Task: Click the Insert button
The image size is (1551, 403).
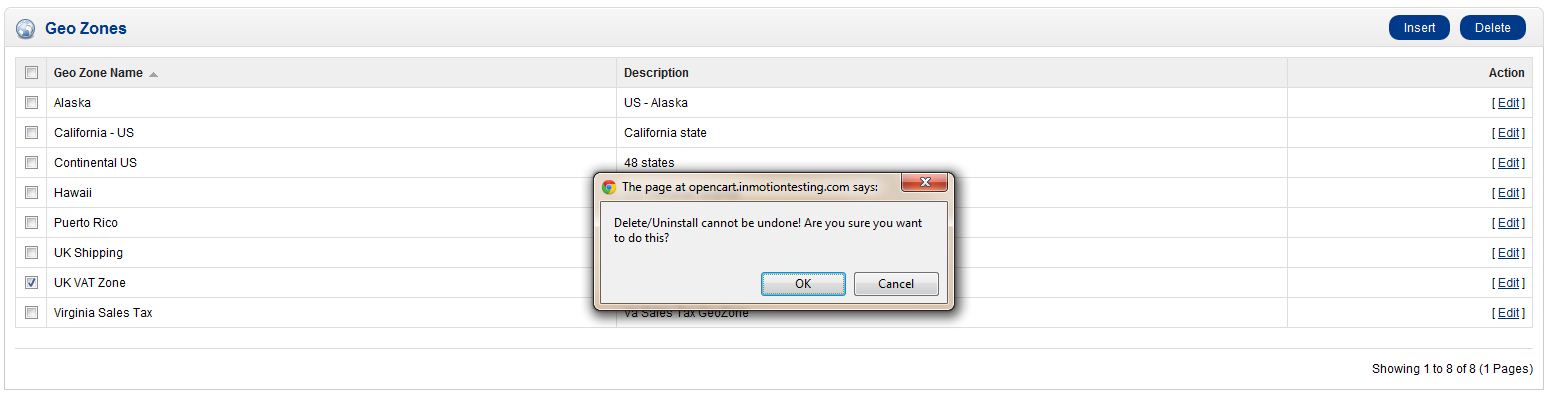Action: [x=1419, y=28]
